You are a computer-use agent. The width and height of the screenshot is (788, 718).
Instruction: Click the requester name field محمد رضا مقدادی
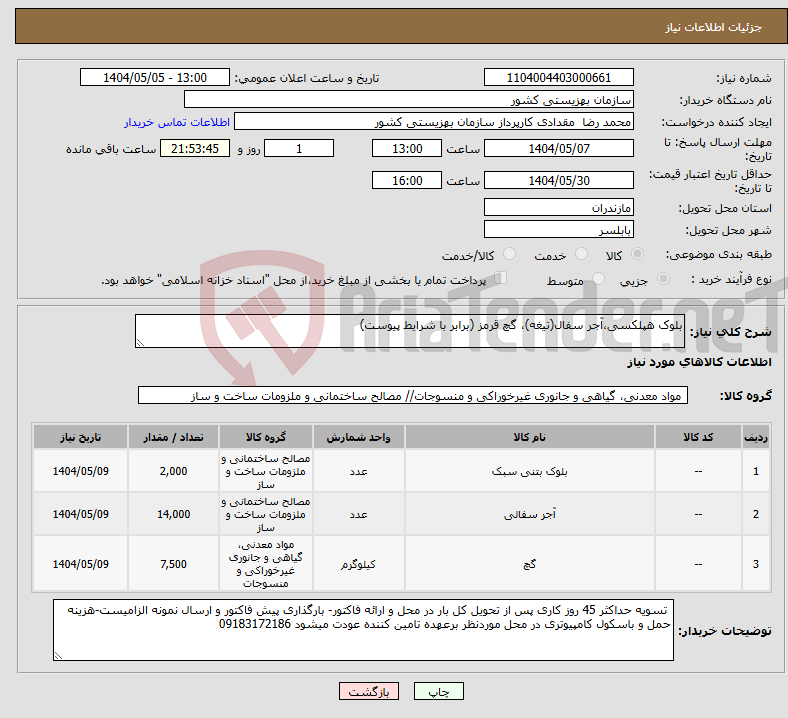coord(434,122)
